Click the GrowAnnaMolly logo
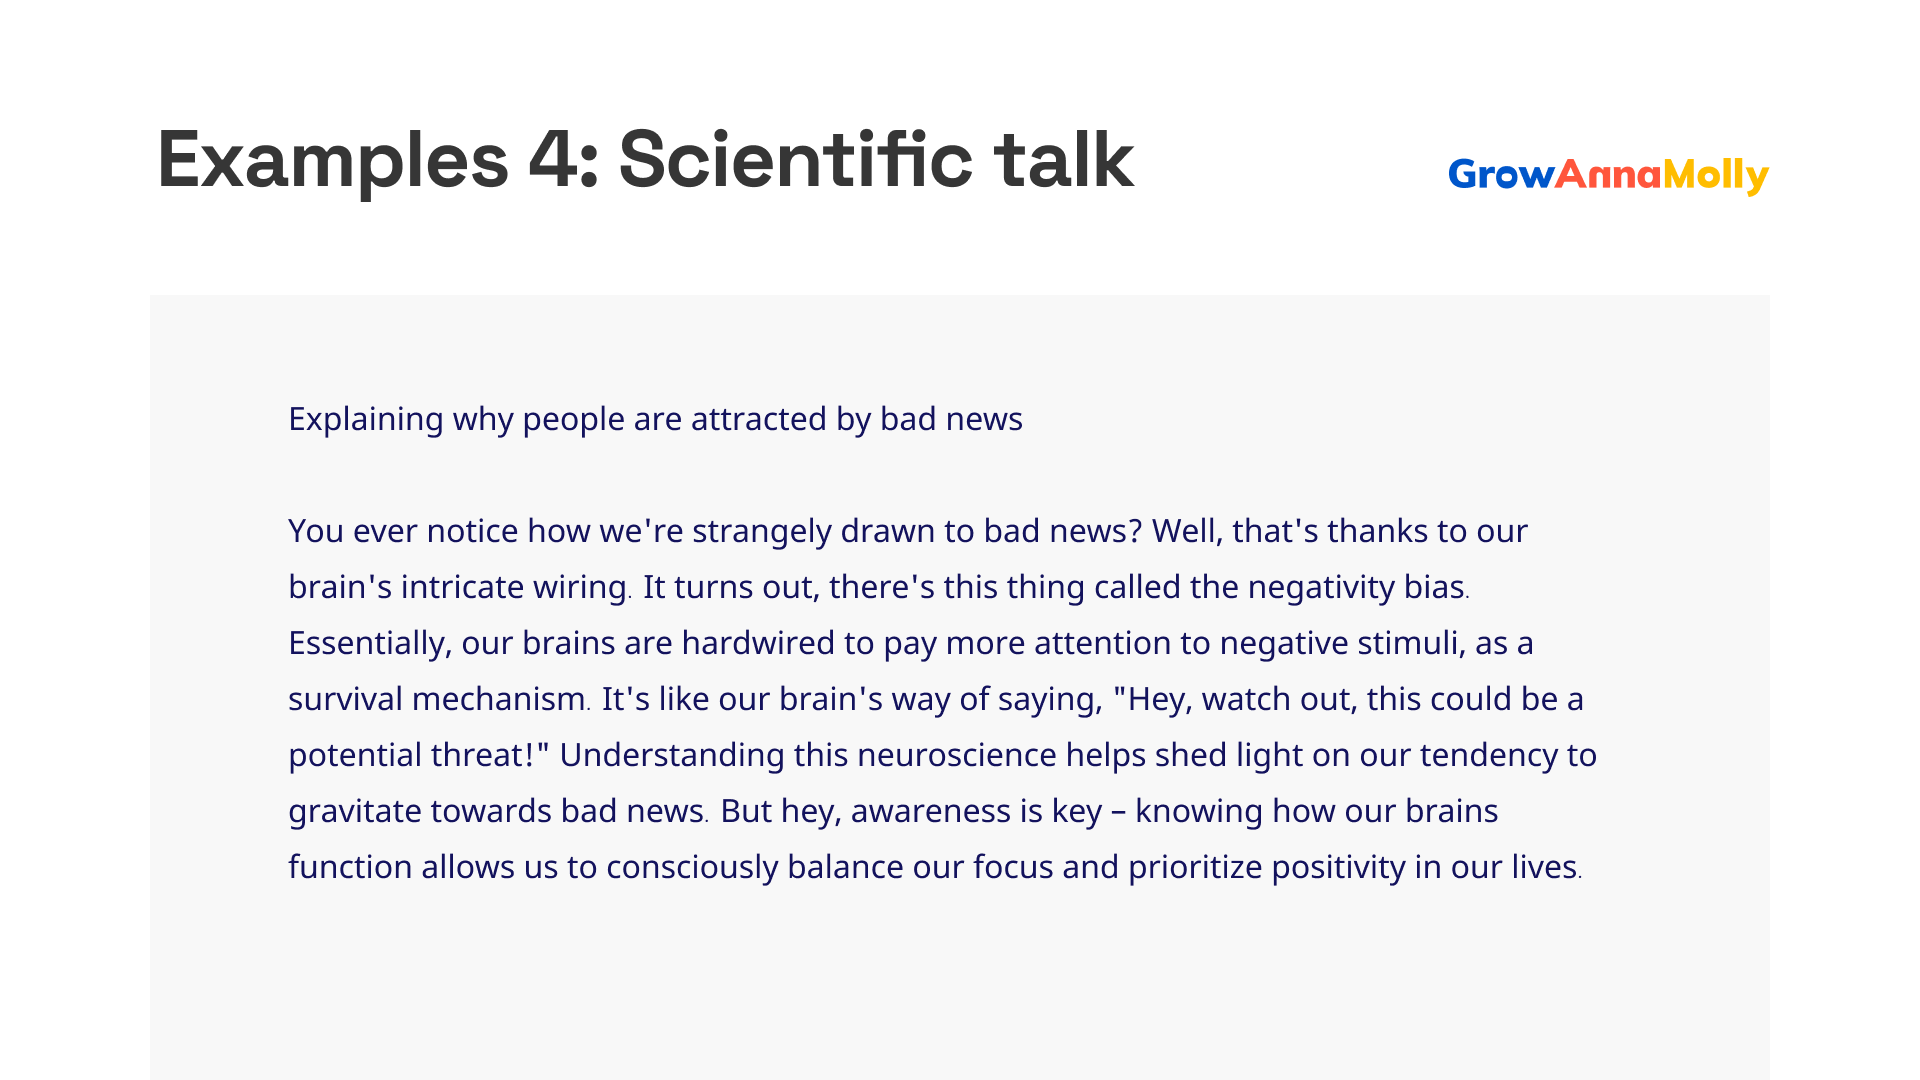 (1608, 175)
